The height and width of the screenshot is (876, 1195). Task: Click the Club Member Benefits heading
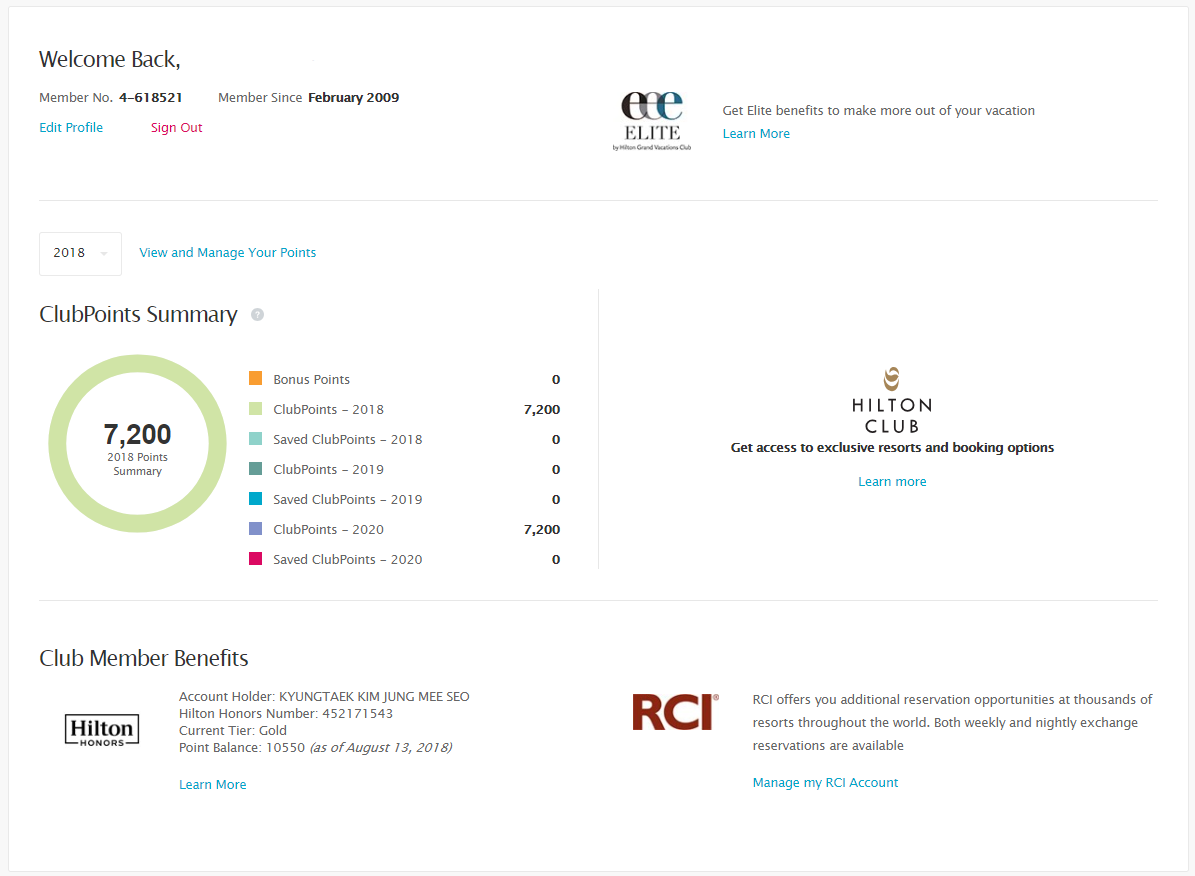tap(143, 658)
